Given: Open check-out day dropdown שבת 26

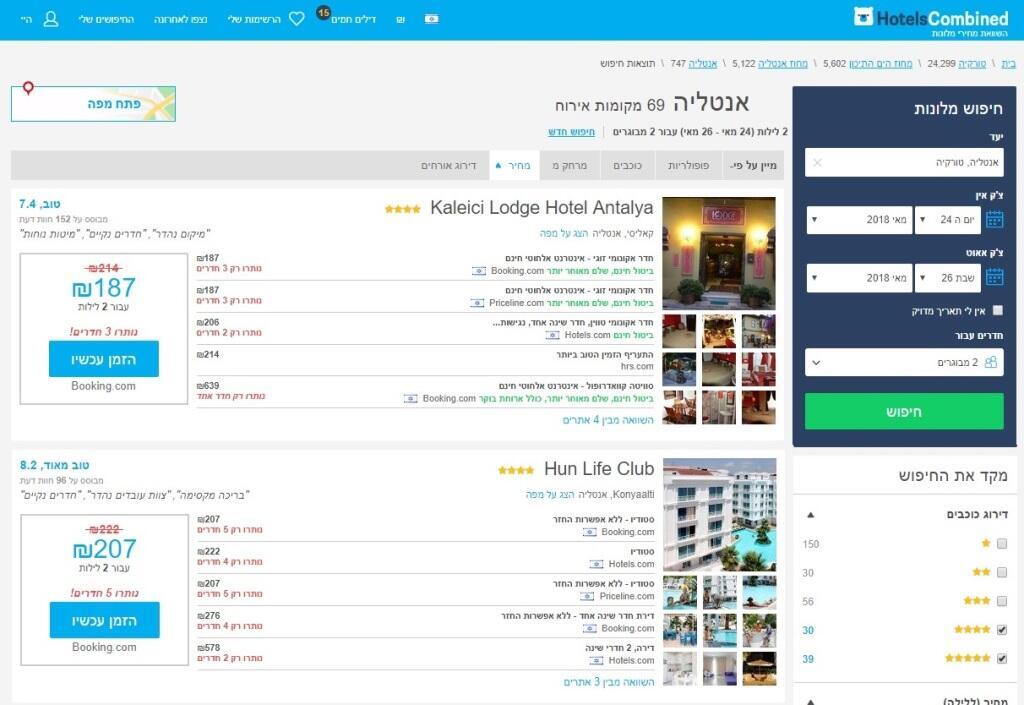Looking at the screenshot, I should (947, 278).
